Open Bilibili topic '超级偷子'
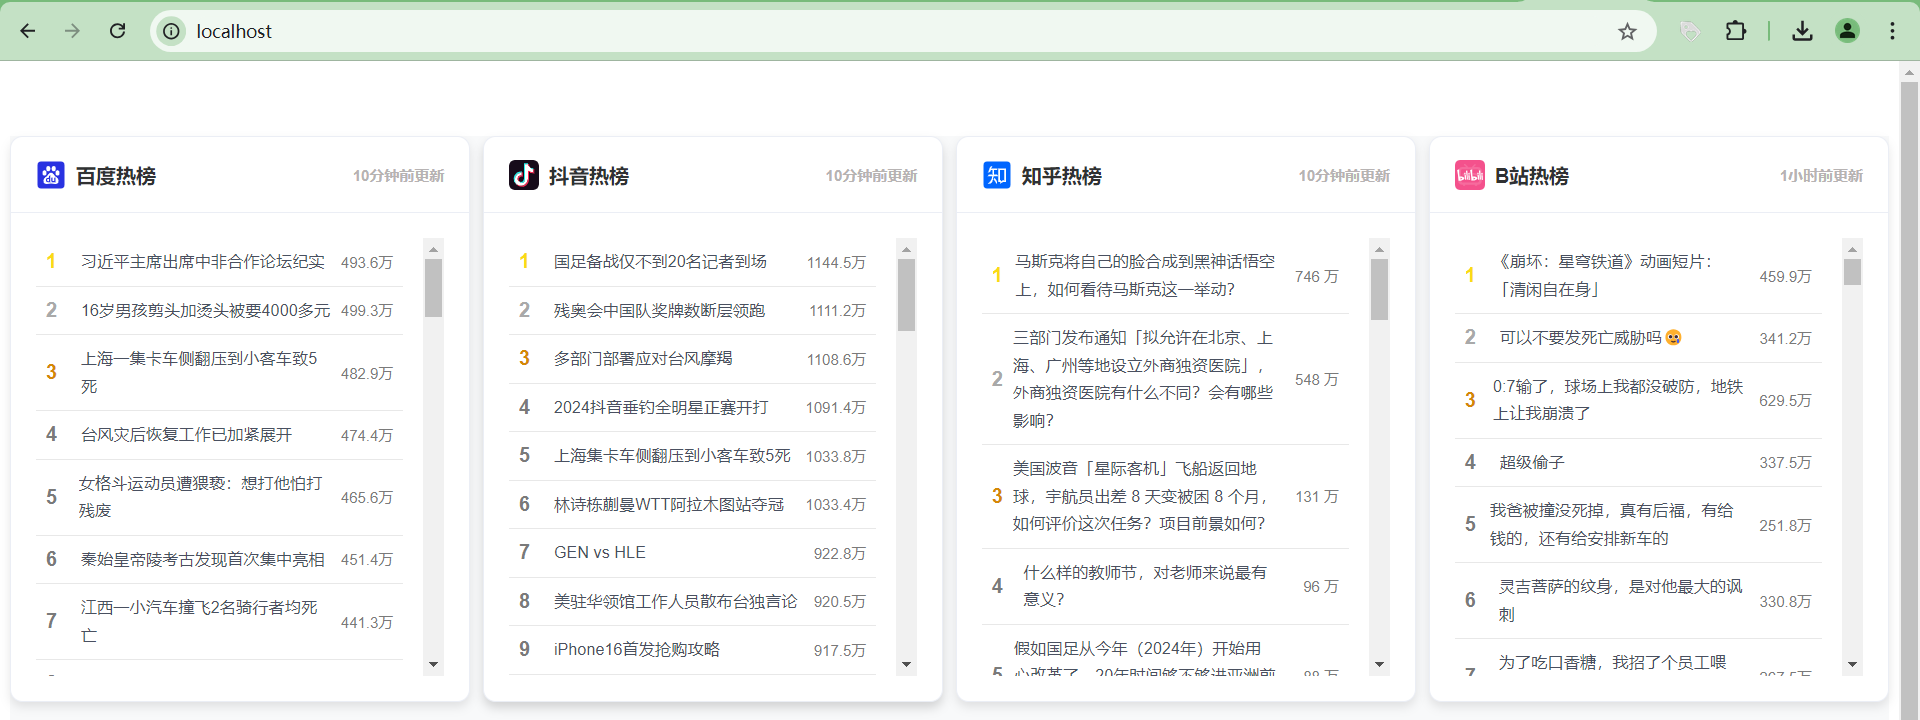Image resolution: width=1920 pixels, height=720 pixels. coord(1532,462)
